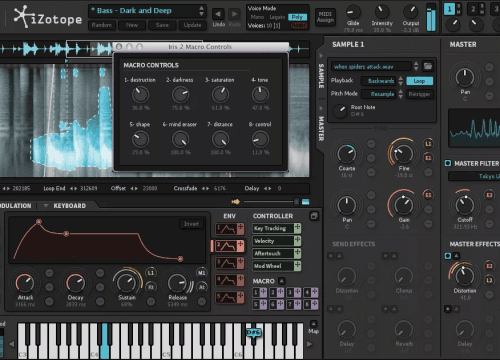Click the New preset button
This screenshot has height=360, width=500.
132,25
